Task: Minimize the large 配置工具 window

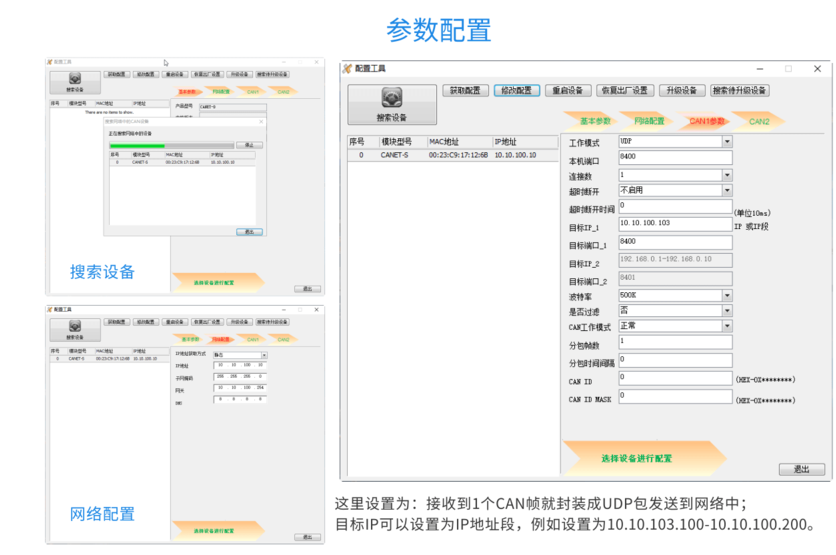Action: pyautogui.click(x=760, y=68)
